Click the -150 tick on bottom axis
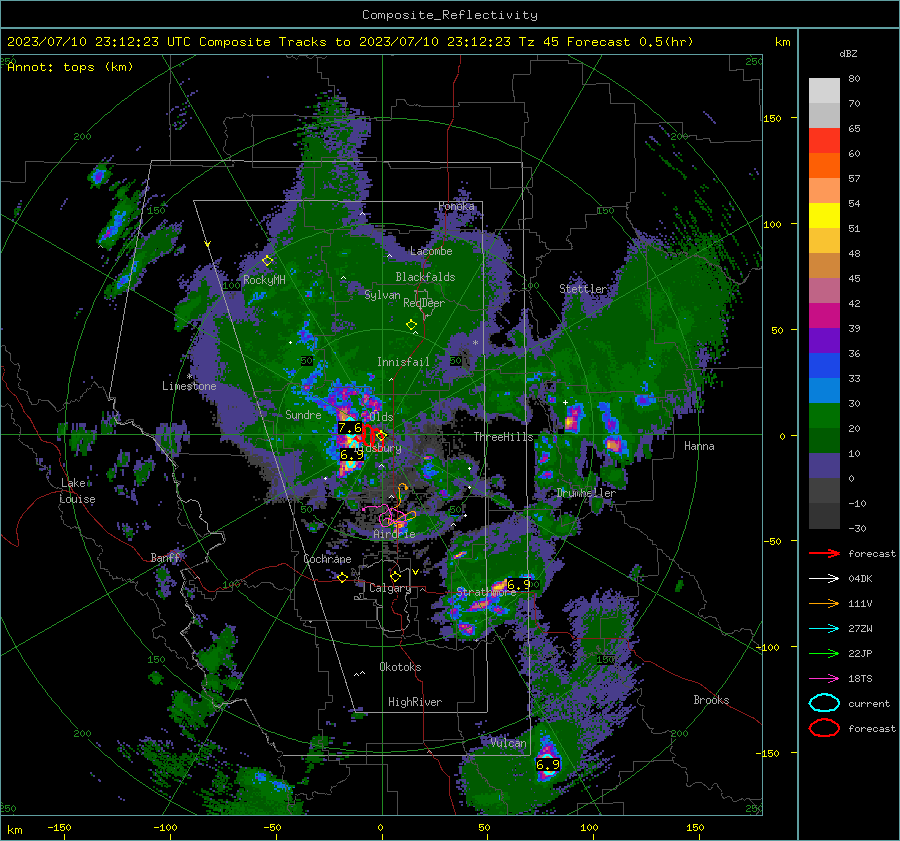Viewport: 900px width, 841px height. tap(59, 828)
